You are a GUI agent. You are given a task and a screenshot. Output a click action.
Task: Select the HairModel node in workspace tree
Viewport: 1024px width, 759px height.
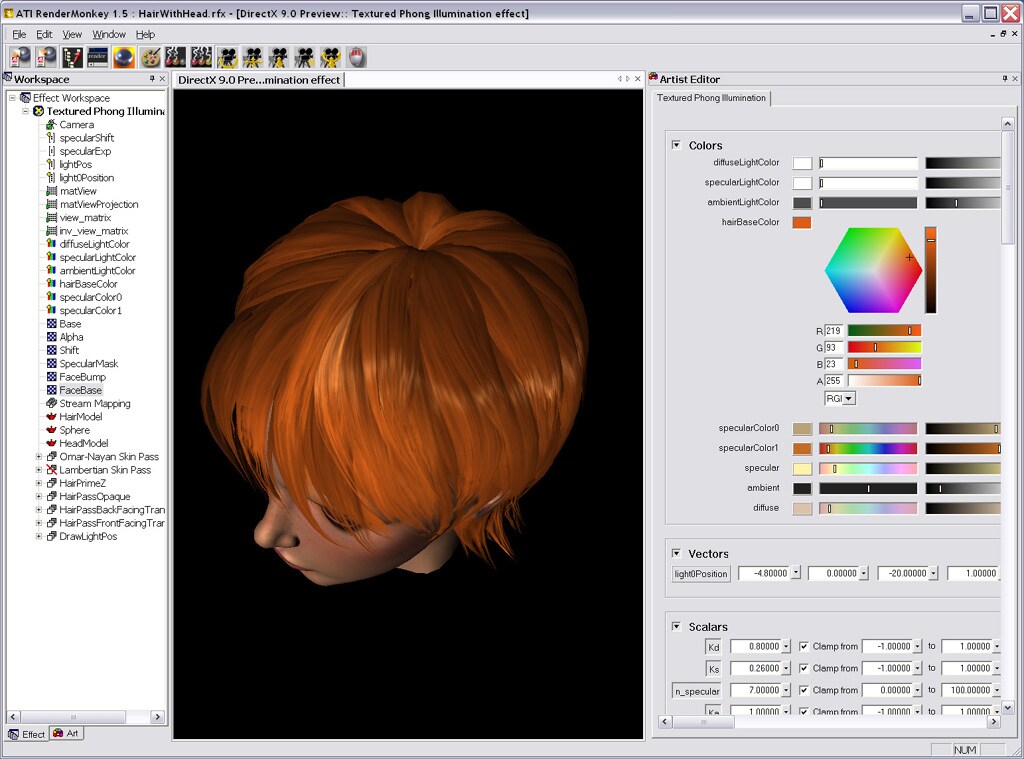coord(80,417)
